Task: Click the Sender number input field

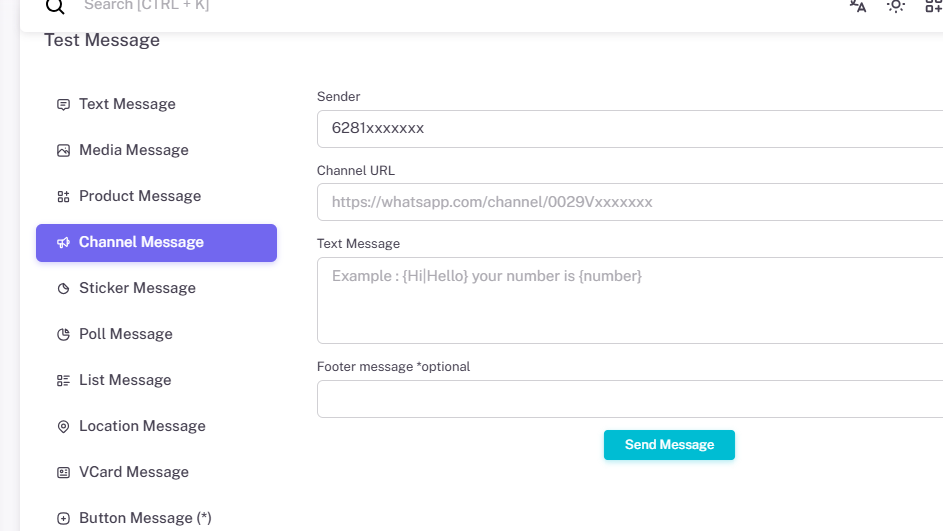Action: click(630, 129)
